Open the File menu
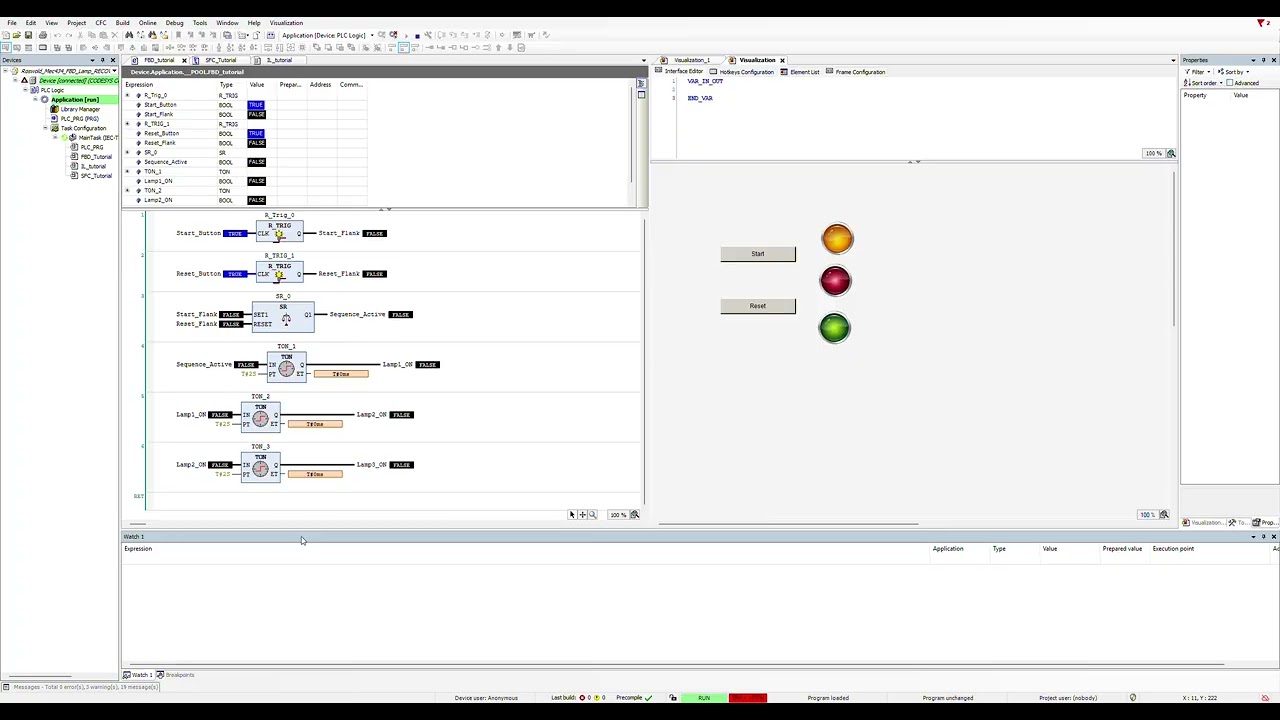This screenshot has width=1280, height=720. (12, 23)
